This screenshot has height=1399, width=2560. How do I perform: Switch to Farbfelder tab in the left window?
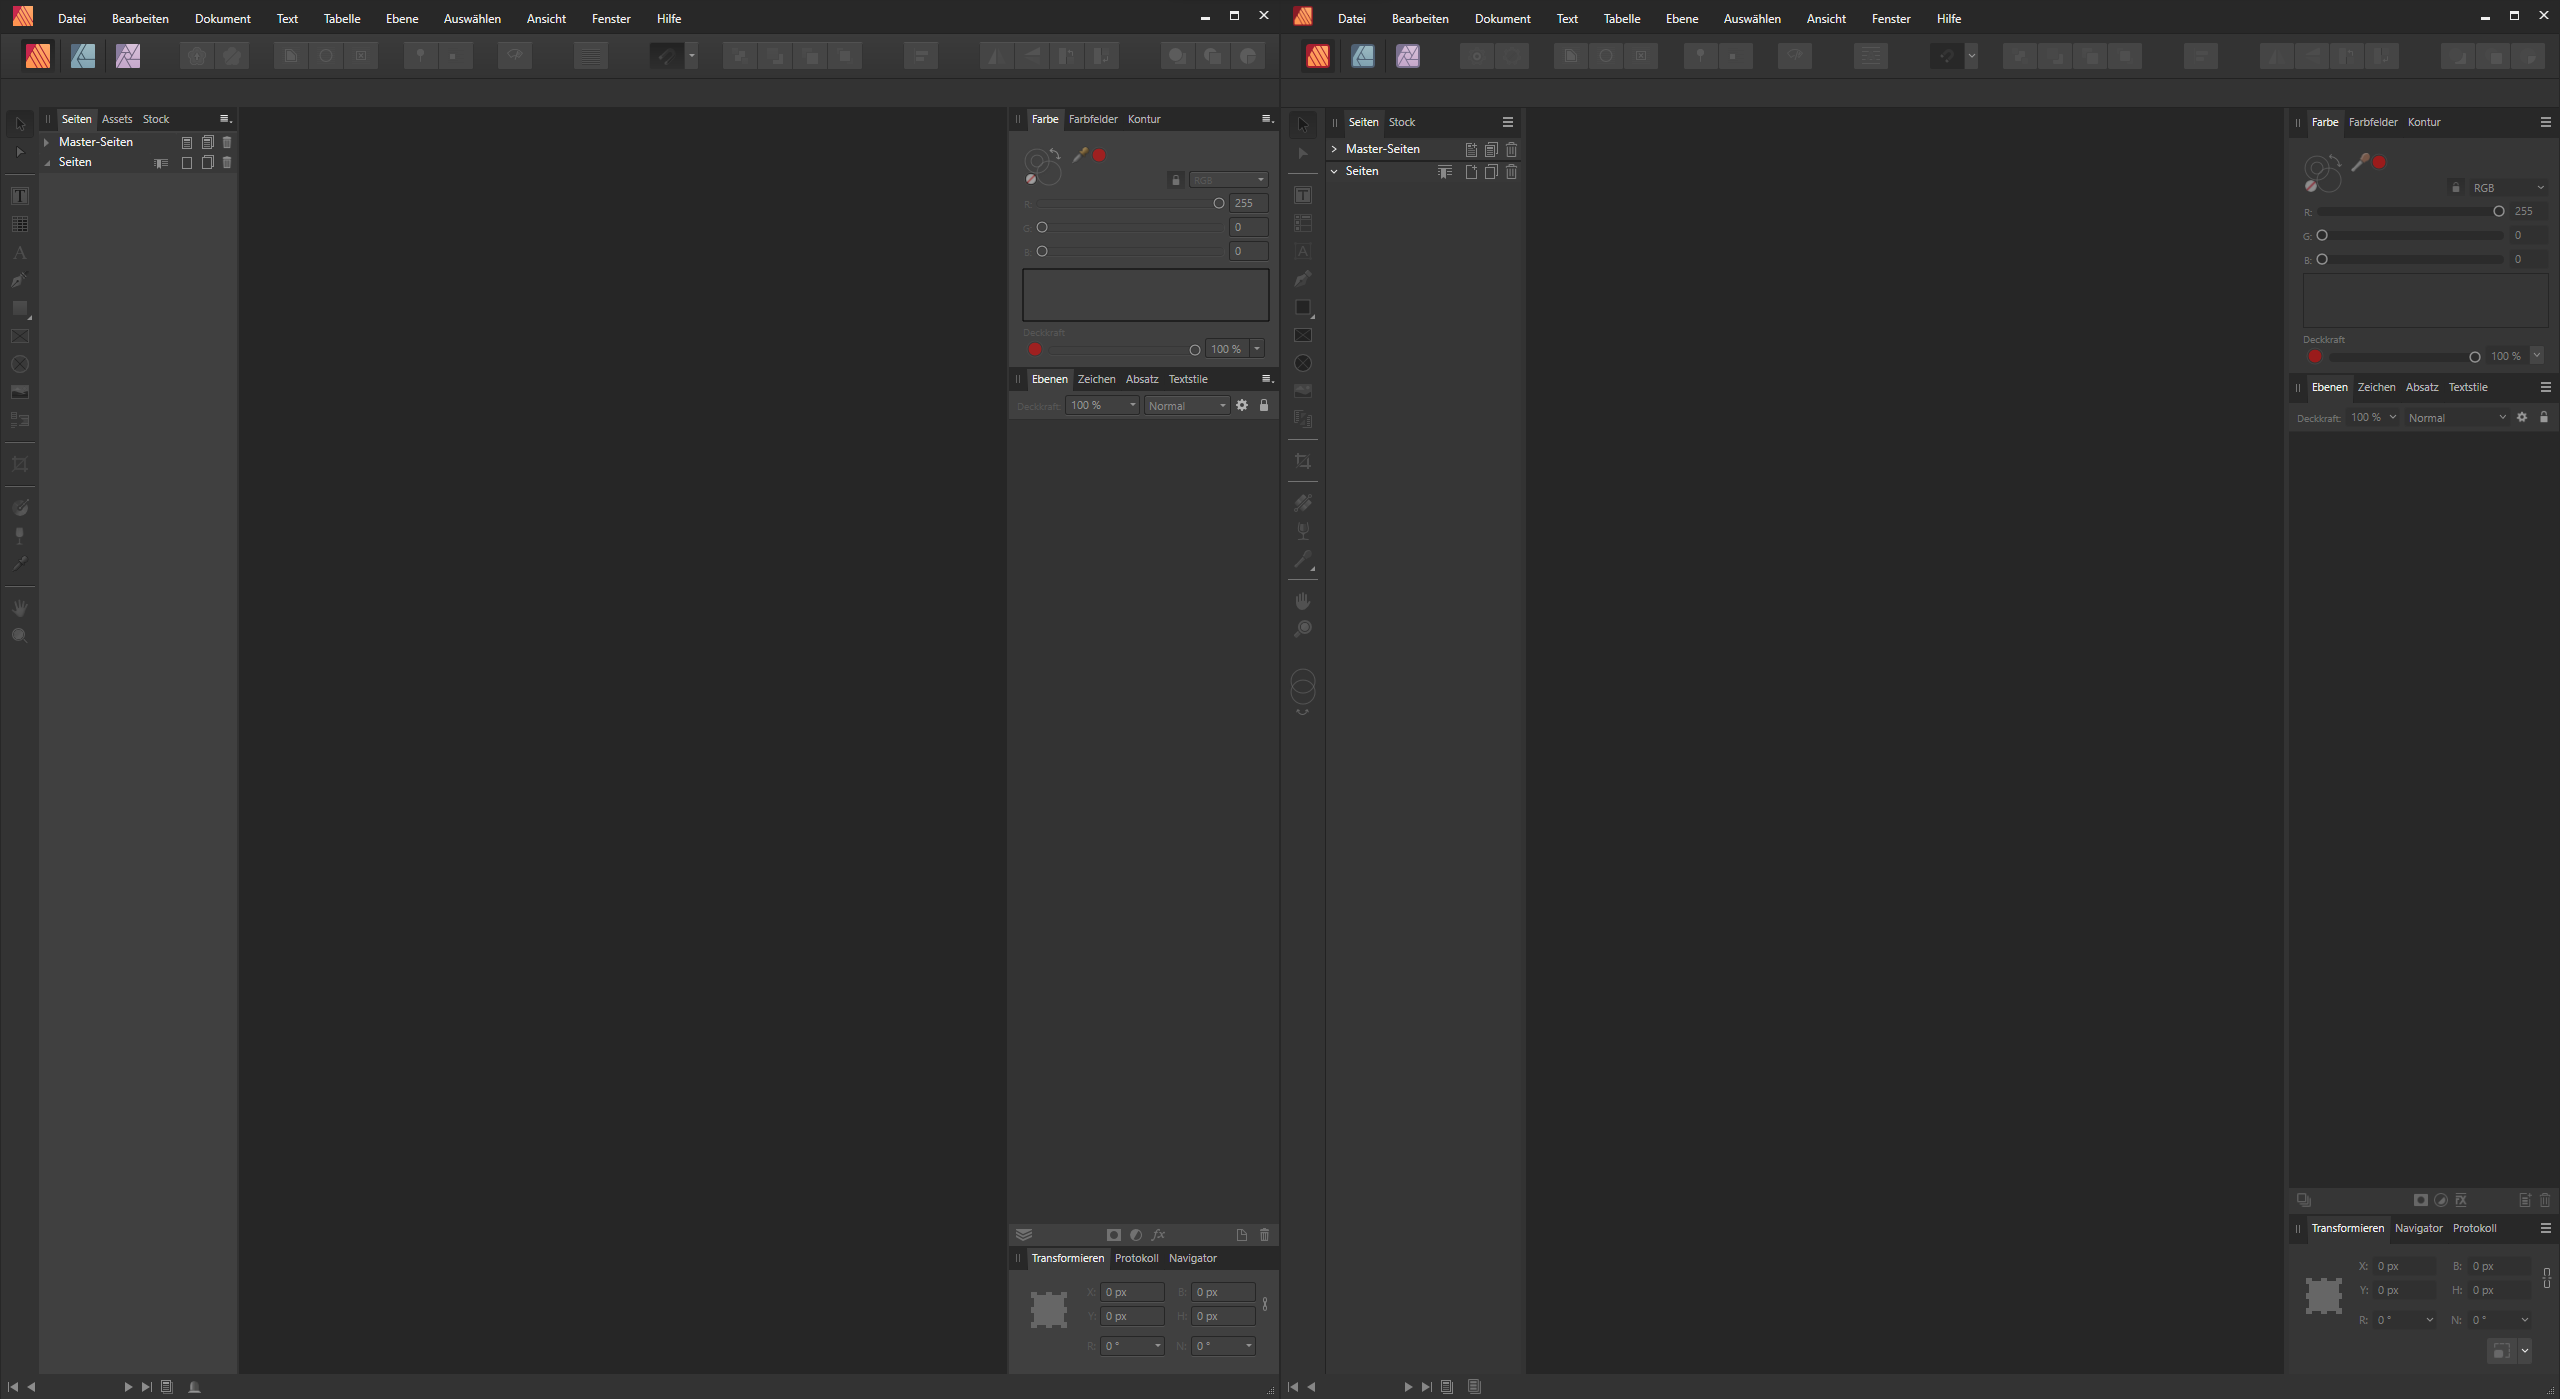tap(1093, 119)
